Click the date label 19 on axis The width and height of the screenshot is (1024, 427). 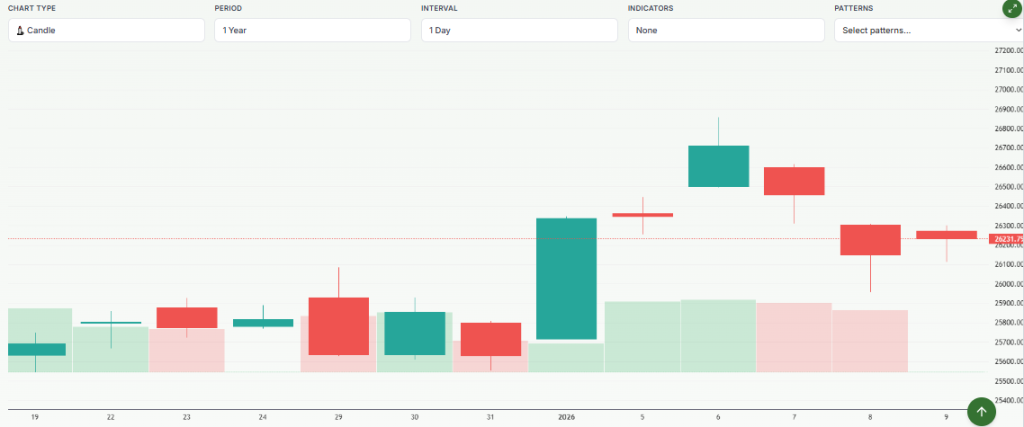35,417
